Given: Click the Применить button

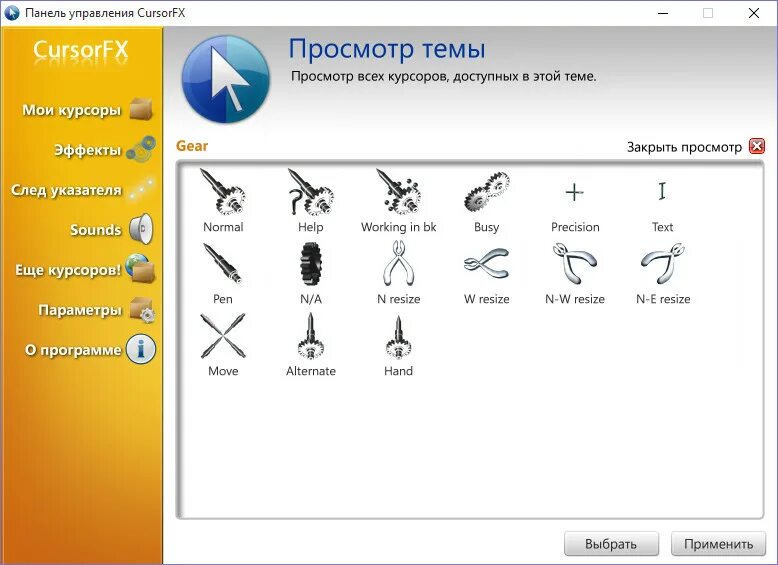Looking at the screenshot, I should tap(718, 544).
